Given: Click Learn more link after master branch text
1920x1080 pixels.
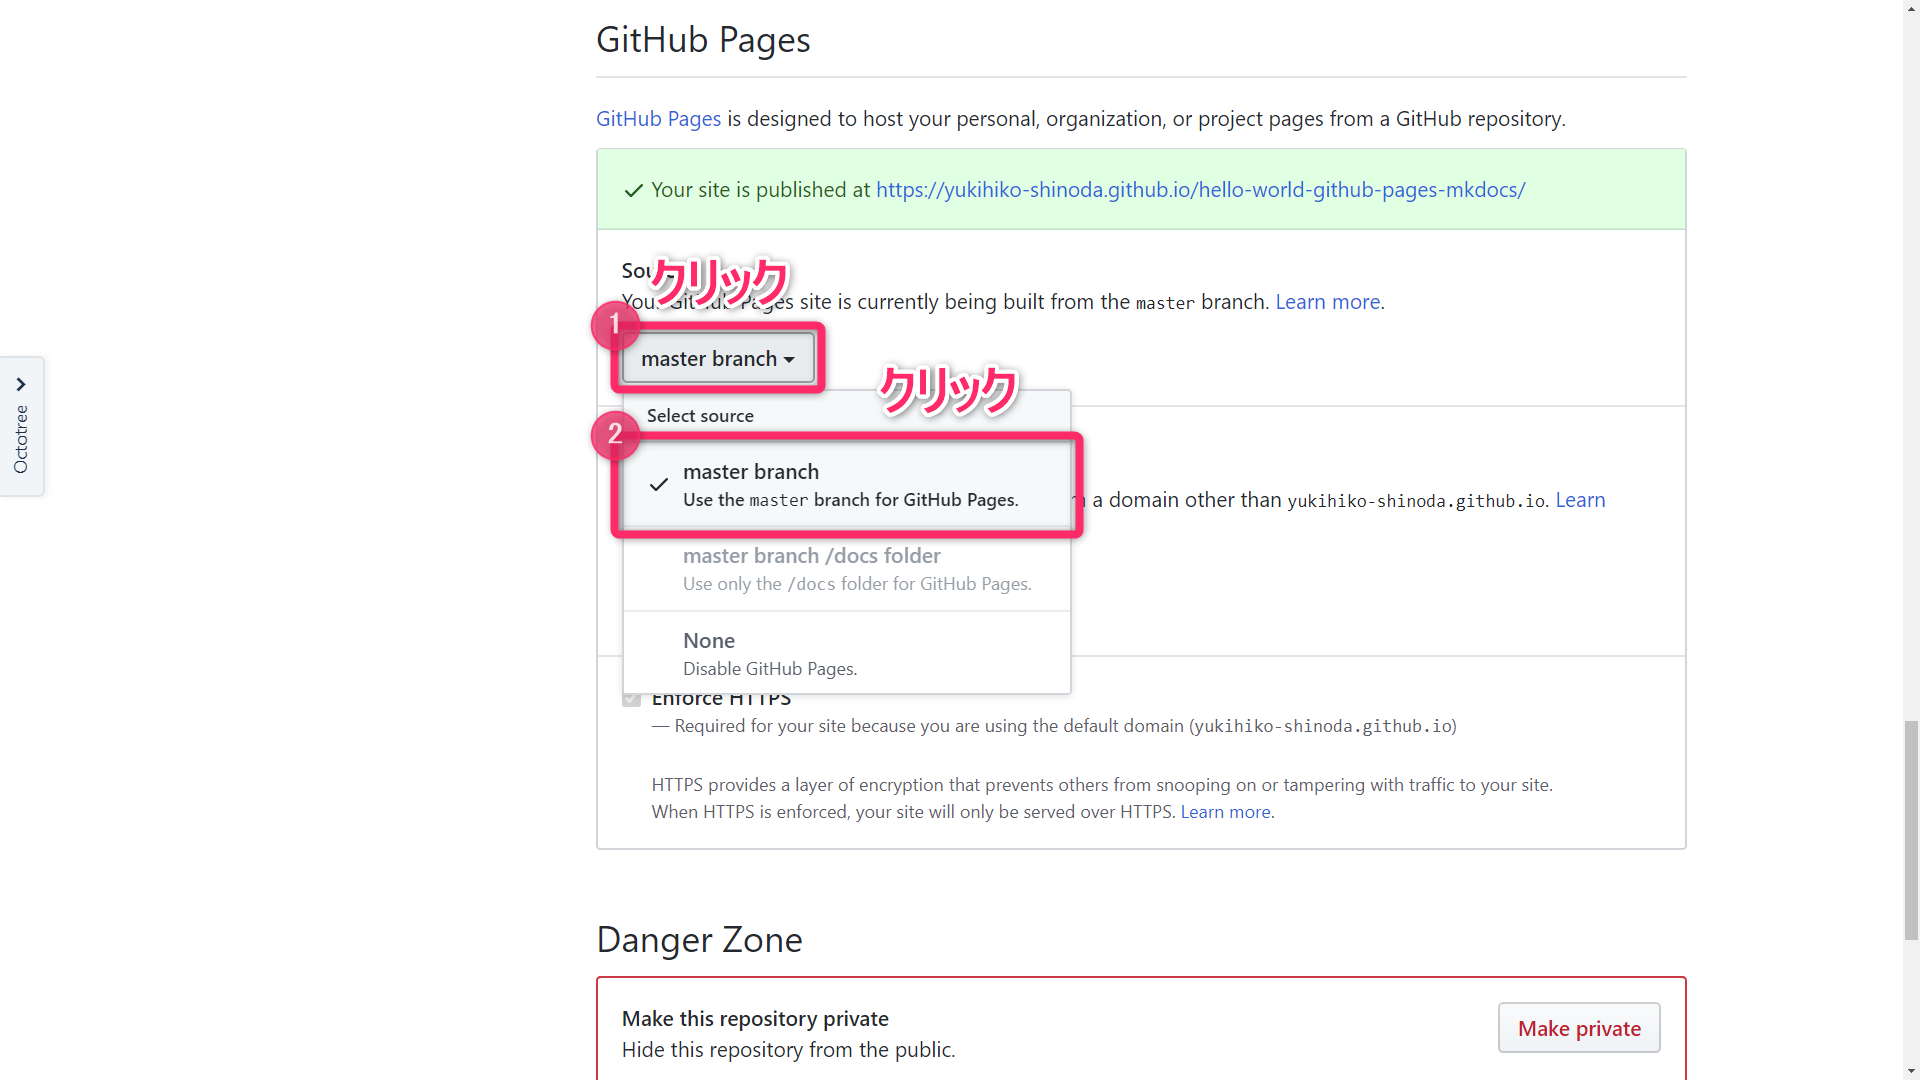Looking at the screenshot, I should (1327, 301).
